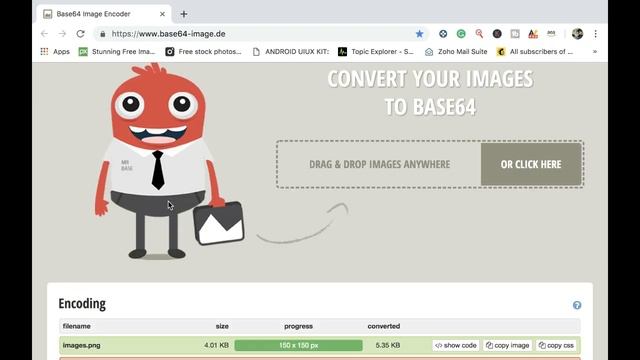Viewport: 640px width, 360px height.
Task: Open the gray square extension icon
Action: [515, 34]
